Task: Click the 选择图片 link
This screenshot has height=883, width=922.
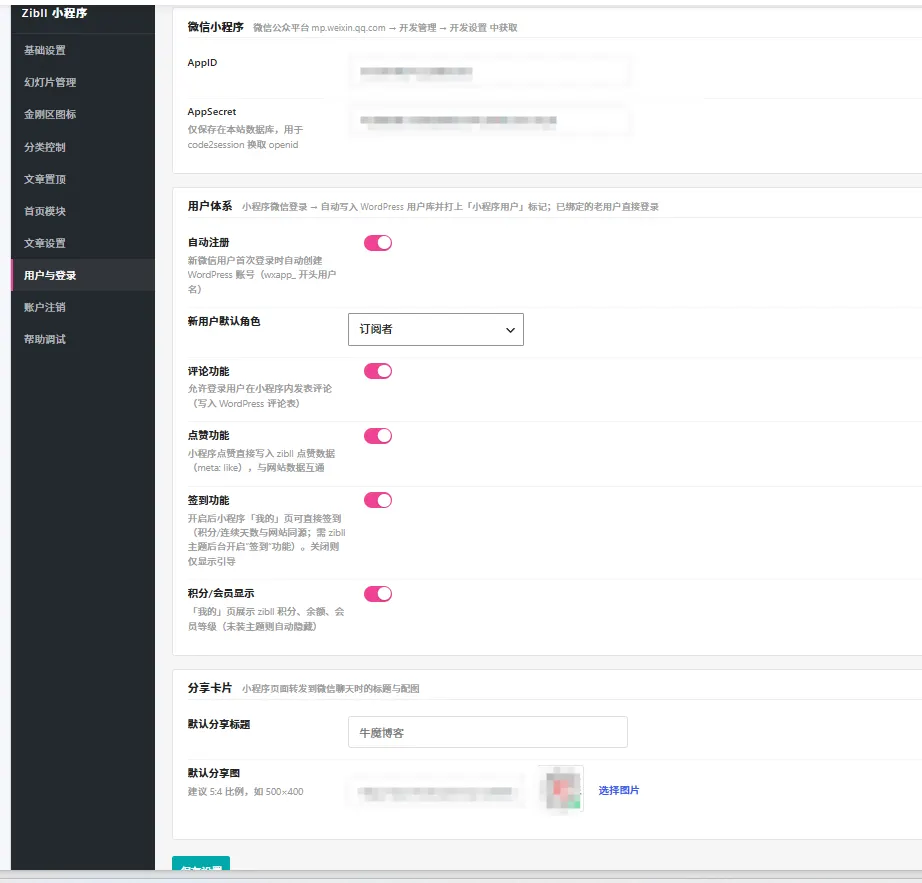Action: pos(619,790)
